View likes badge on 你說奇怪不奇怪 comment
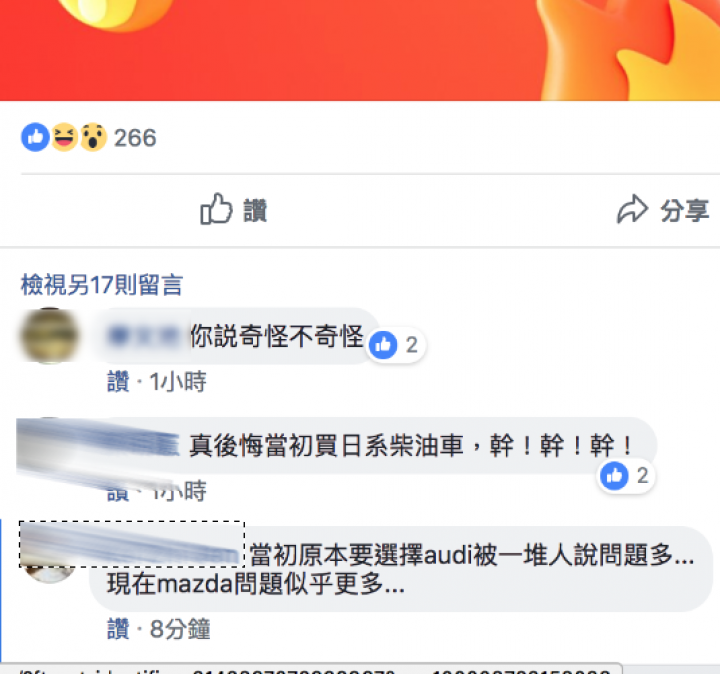 coord(396,345)
